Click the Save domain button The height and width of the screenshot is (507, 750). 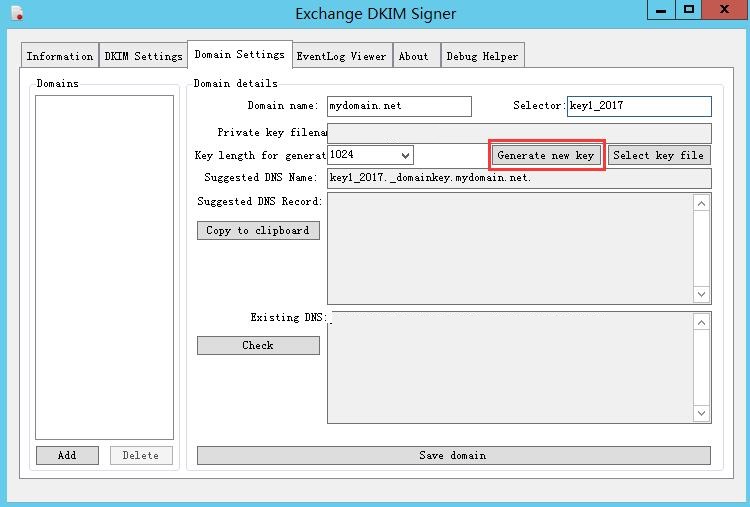click(x=453, y=455)
